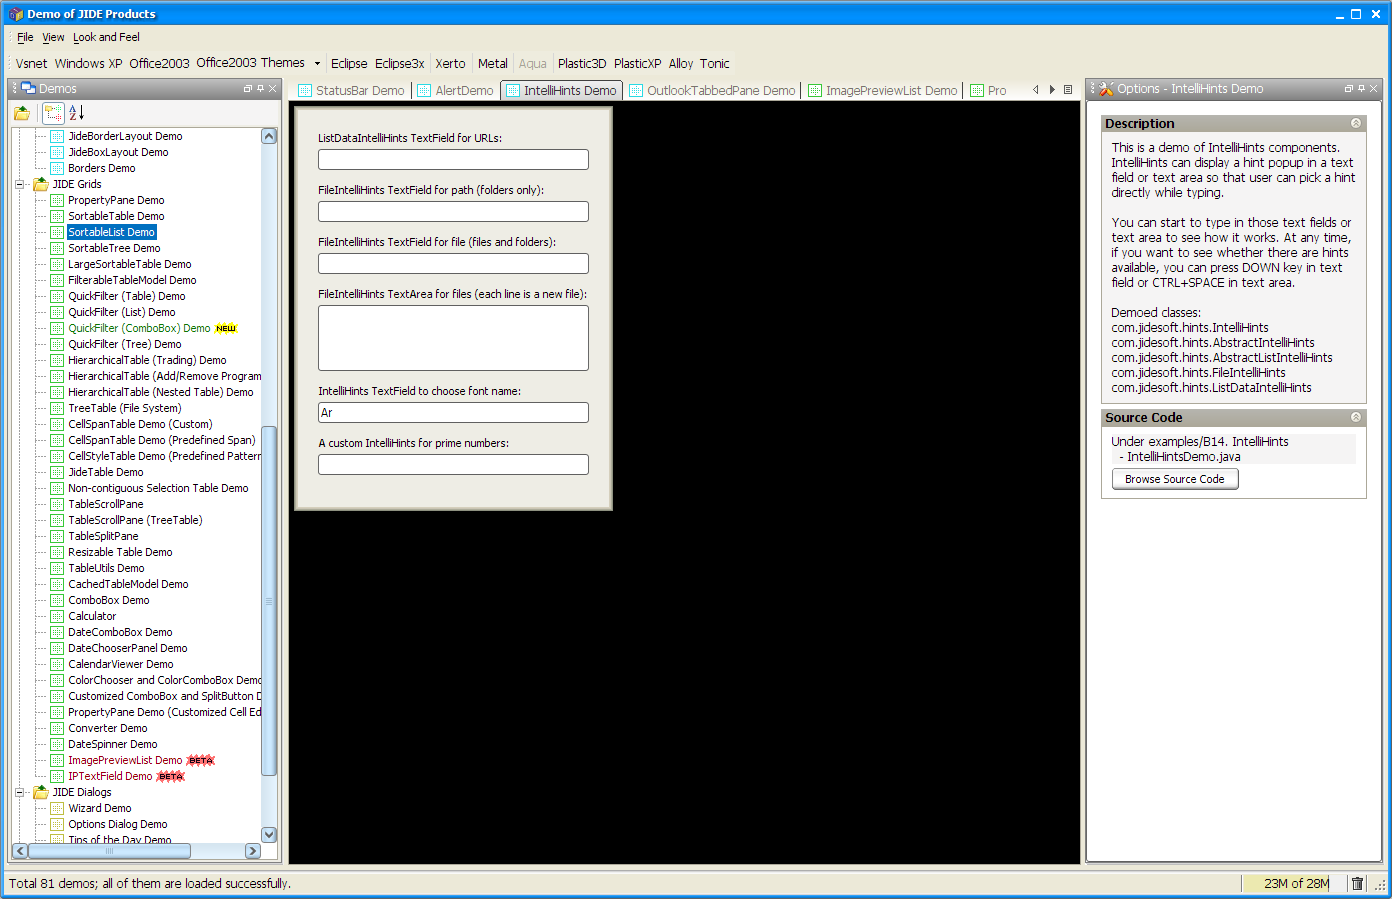Click horizontal scrollbar right arrow in Demos
This screenshot has height=899, width=1392.
pos(252,851)
